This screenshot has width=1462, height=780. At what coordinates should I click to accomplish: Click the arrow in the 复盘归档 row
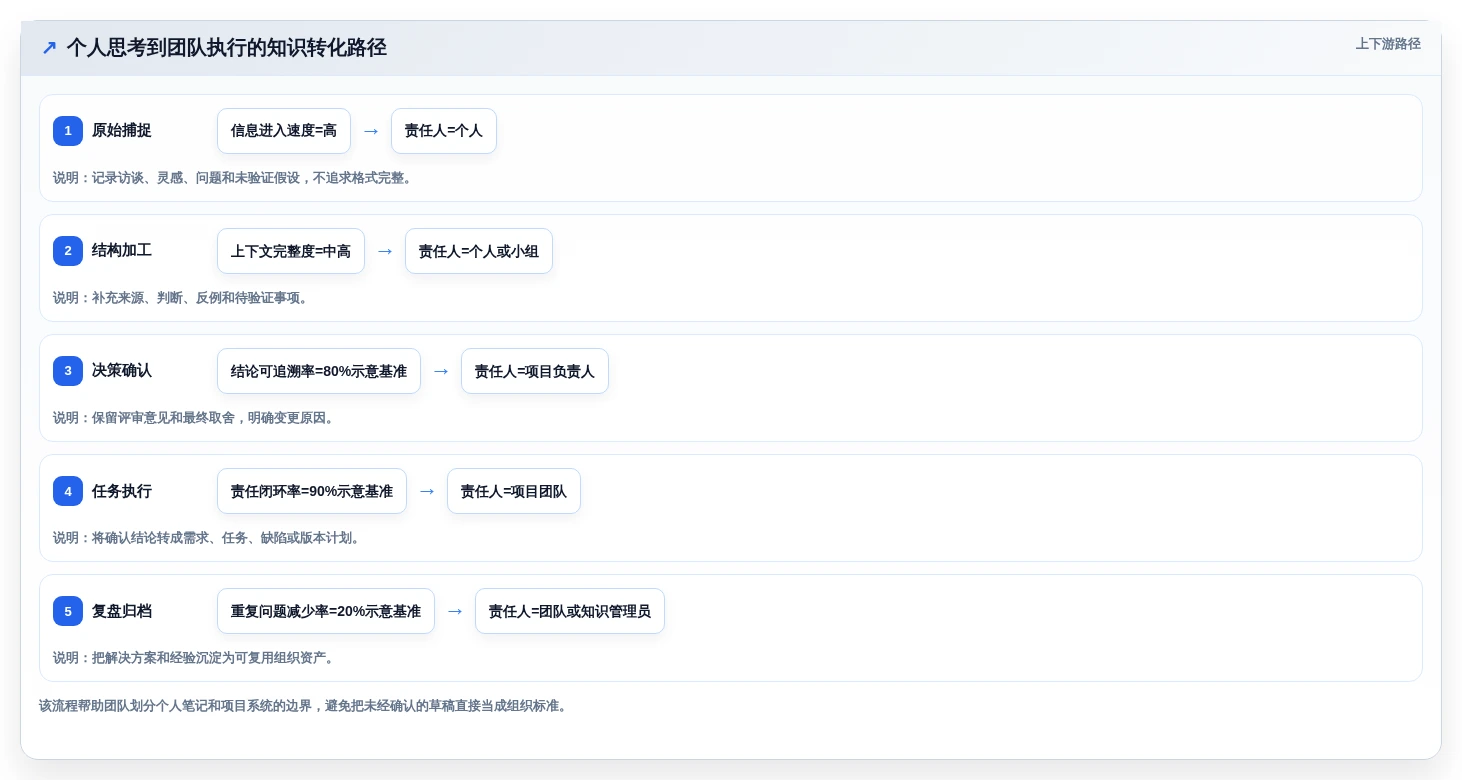click(455, 611)
